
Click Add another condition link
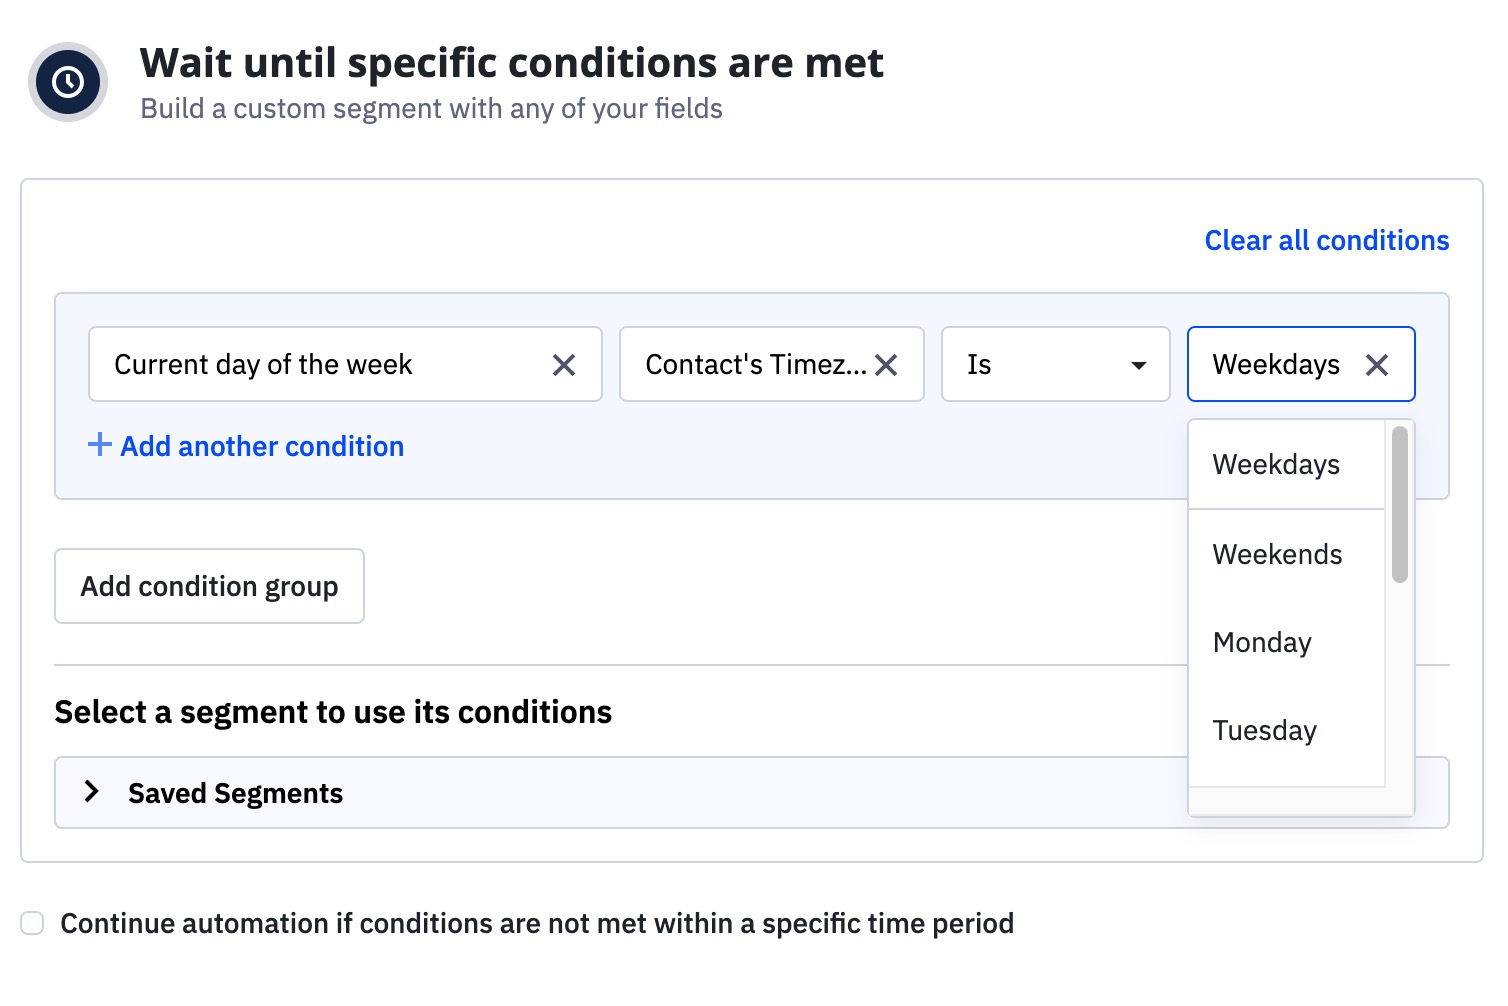pyautogui.click(x=262, y=446)
